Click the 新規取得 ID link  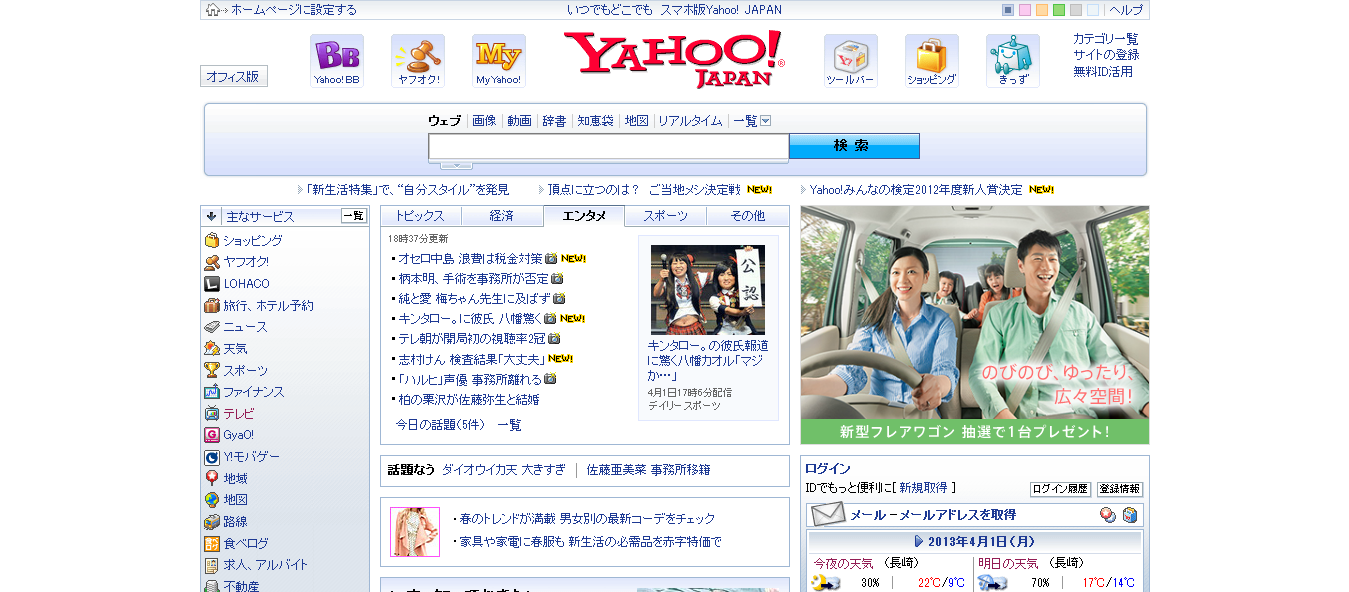tap(923, 488)
